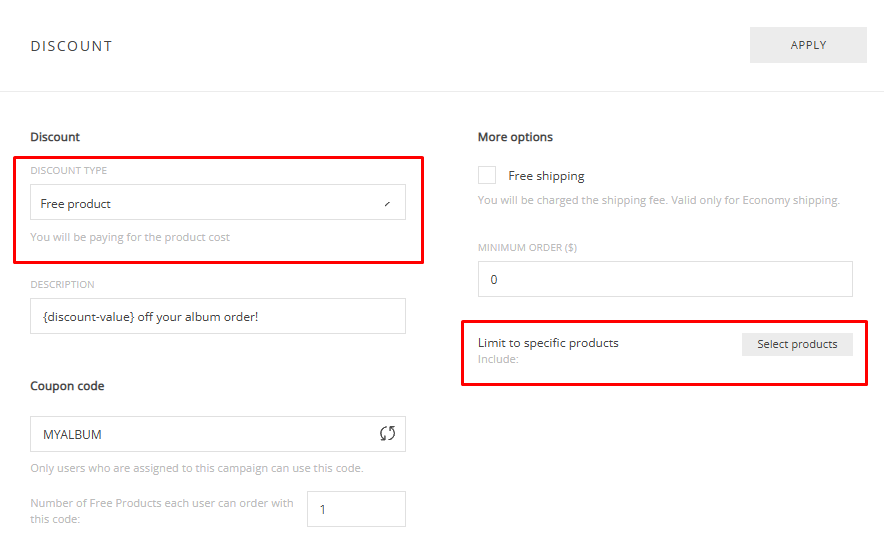Image resolution: width=884 pixels, height=555 pixels.
Task: Click the "More options" section heading
Action: coord(515,137)
